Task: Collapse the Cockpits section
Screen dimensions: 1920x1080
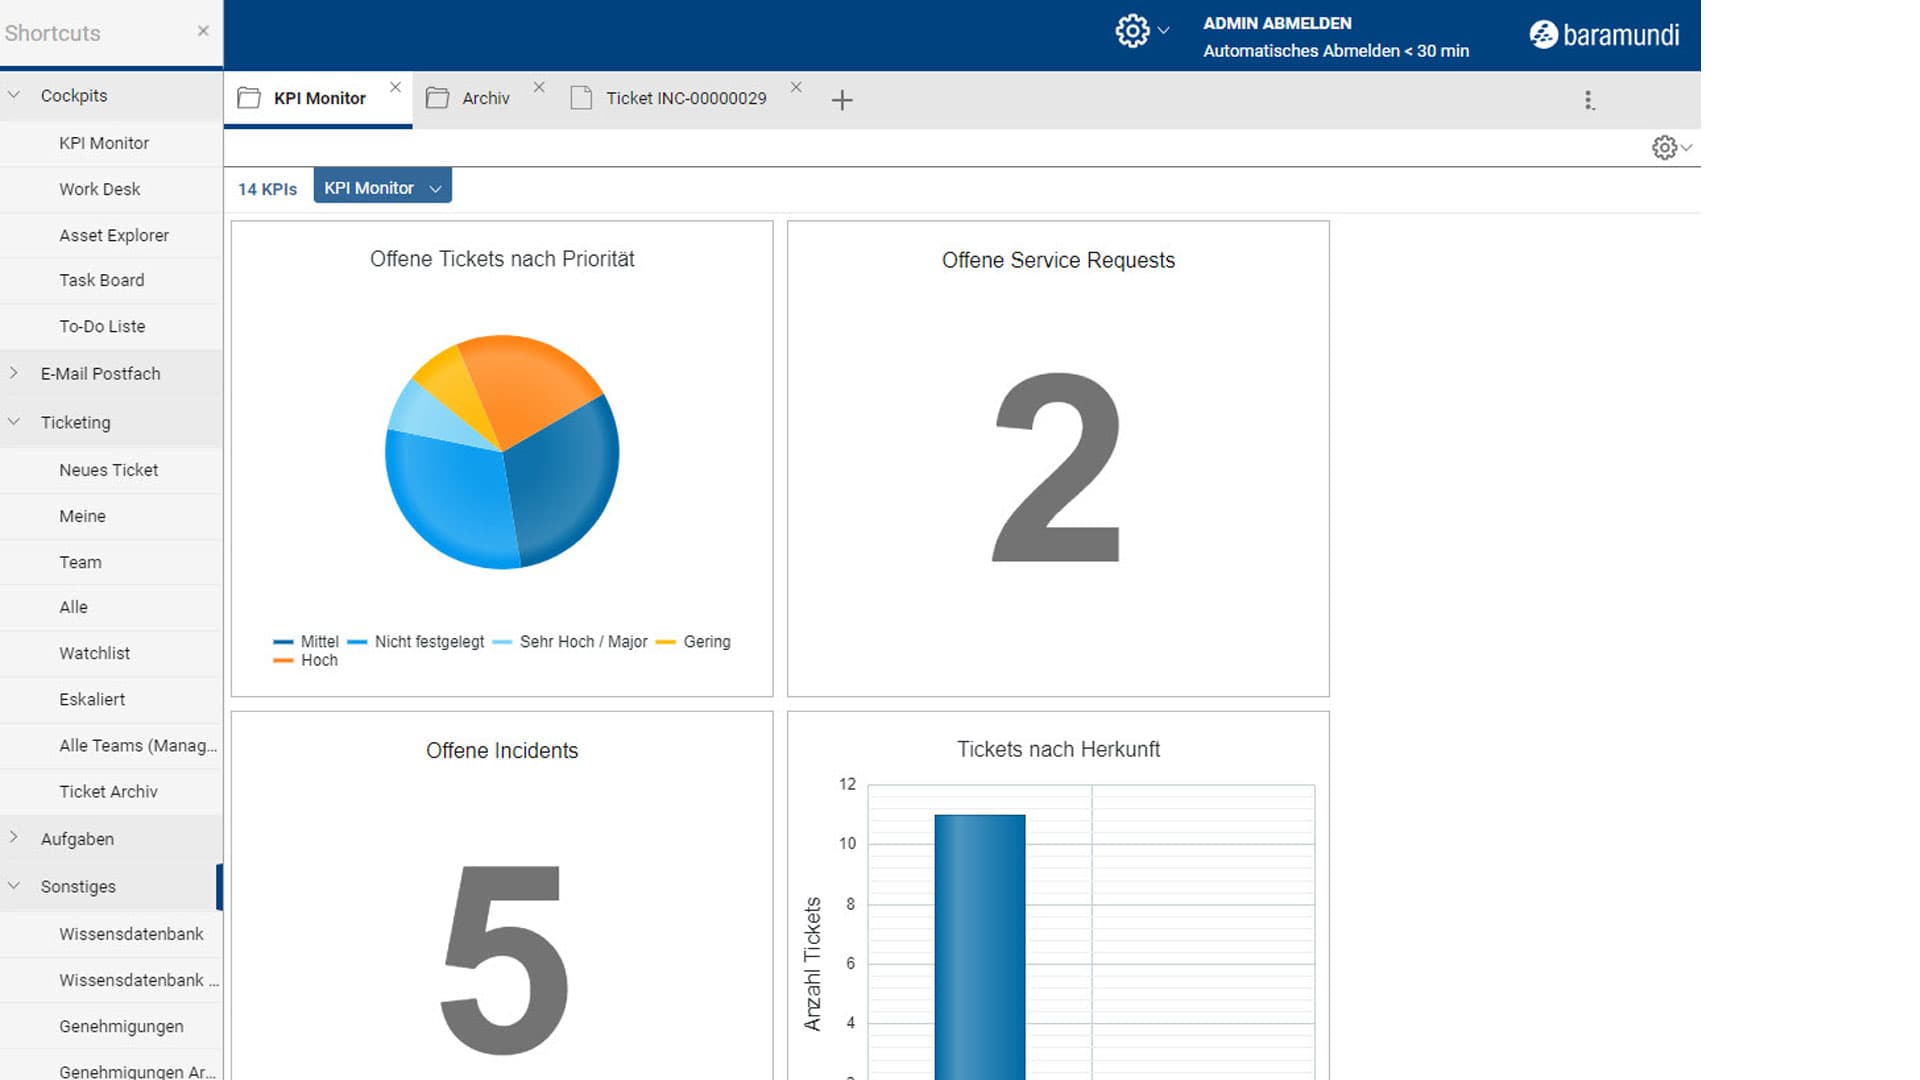Action: pyautogui.click(x=14, y=95)
